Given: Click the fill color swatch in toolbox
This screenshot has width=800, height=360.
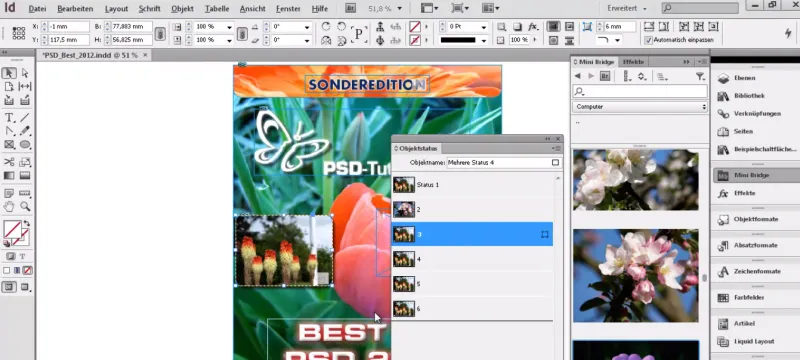Looking at the screenshot, I should [12, 229].
